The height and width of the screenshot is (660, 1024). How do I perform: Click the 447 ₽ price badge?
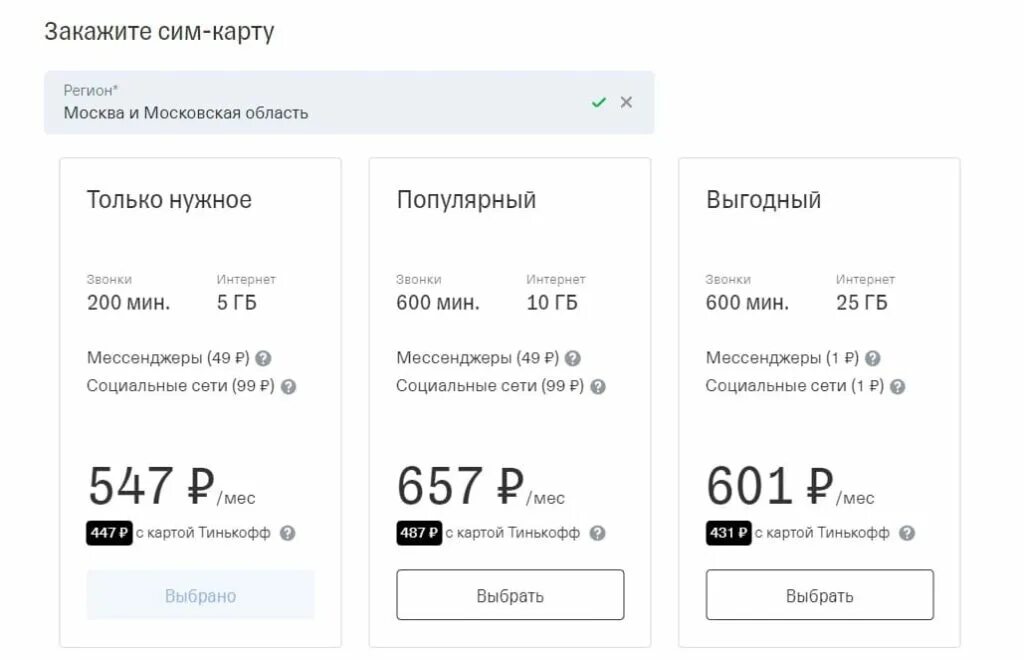click(x=109, y=533)
